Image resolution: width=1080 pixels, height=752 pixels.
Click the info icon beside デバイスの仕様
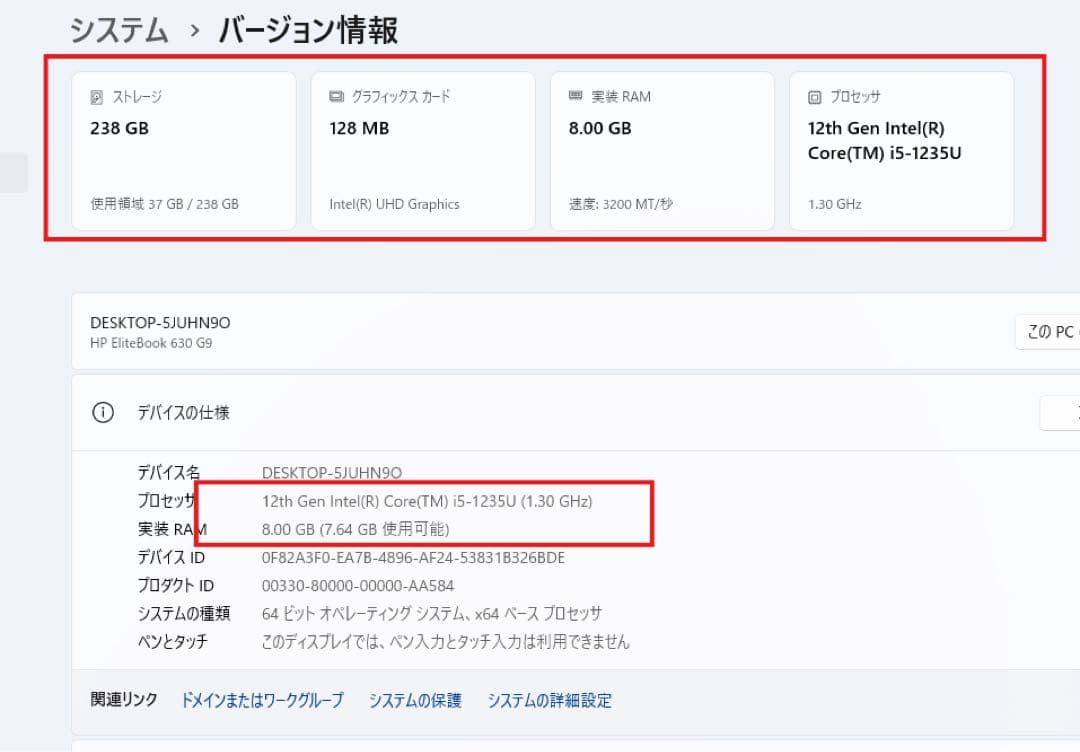(103, 412)
